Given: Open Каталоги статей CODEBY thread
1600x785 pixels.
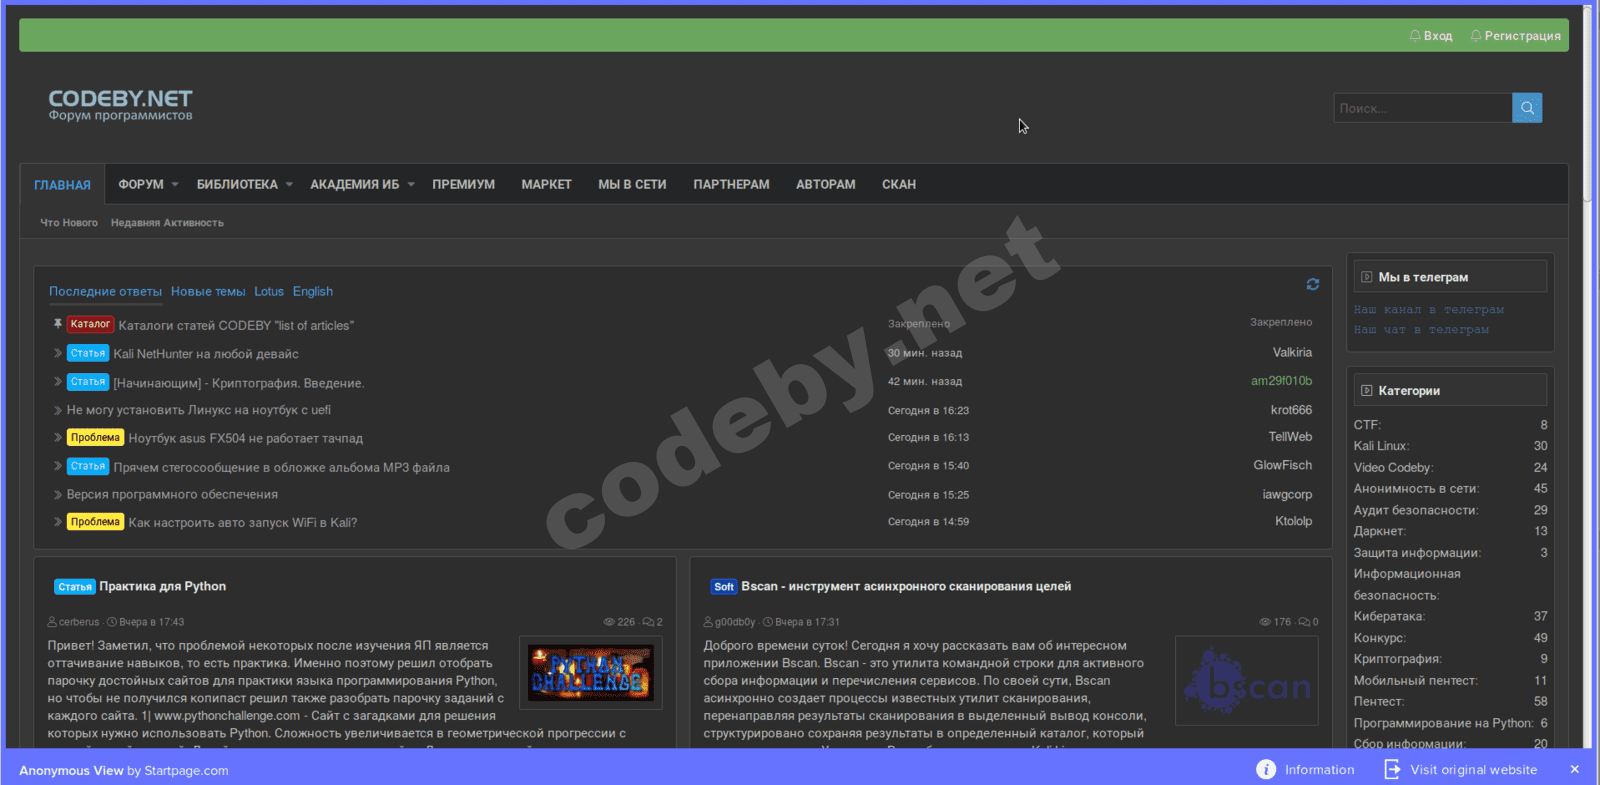Looking at the screenshot, I should [x=236, y=326].
